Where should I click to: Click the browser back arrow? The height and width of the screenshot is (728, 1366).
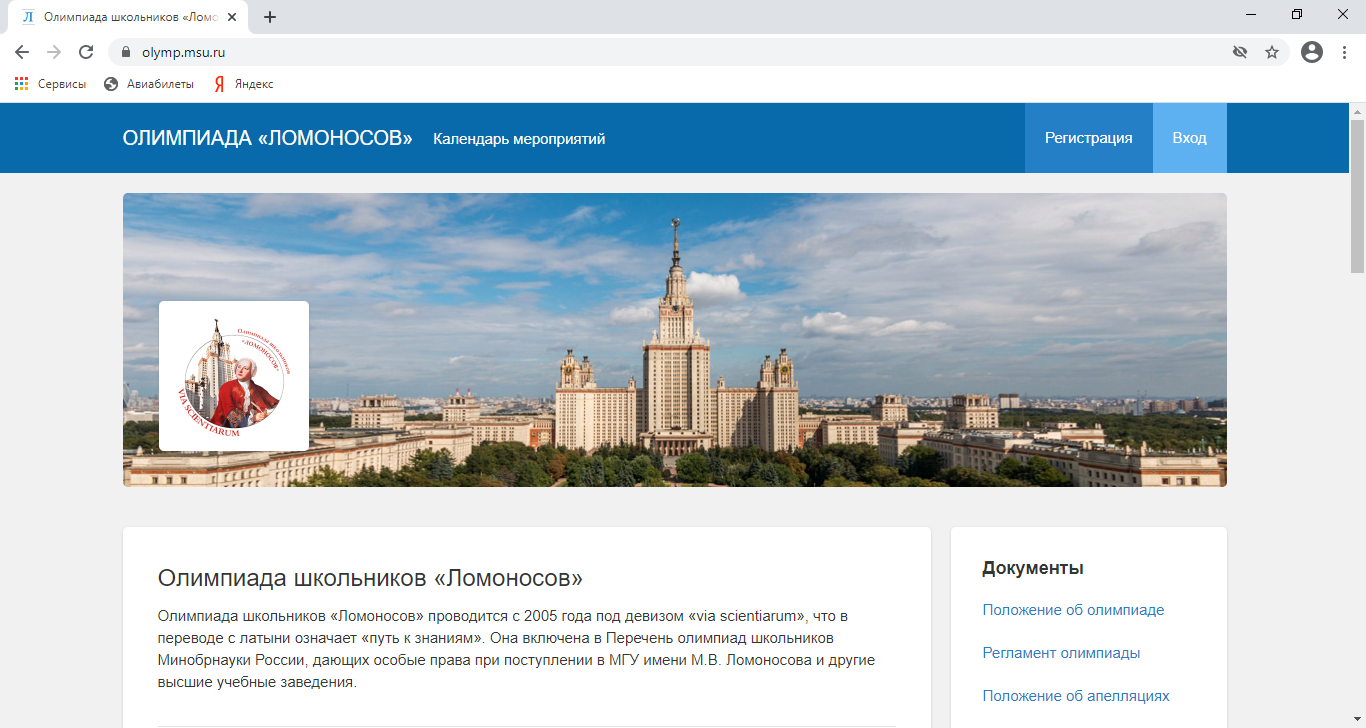(x=22, y=52)
